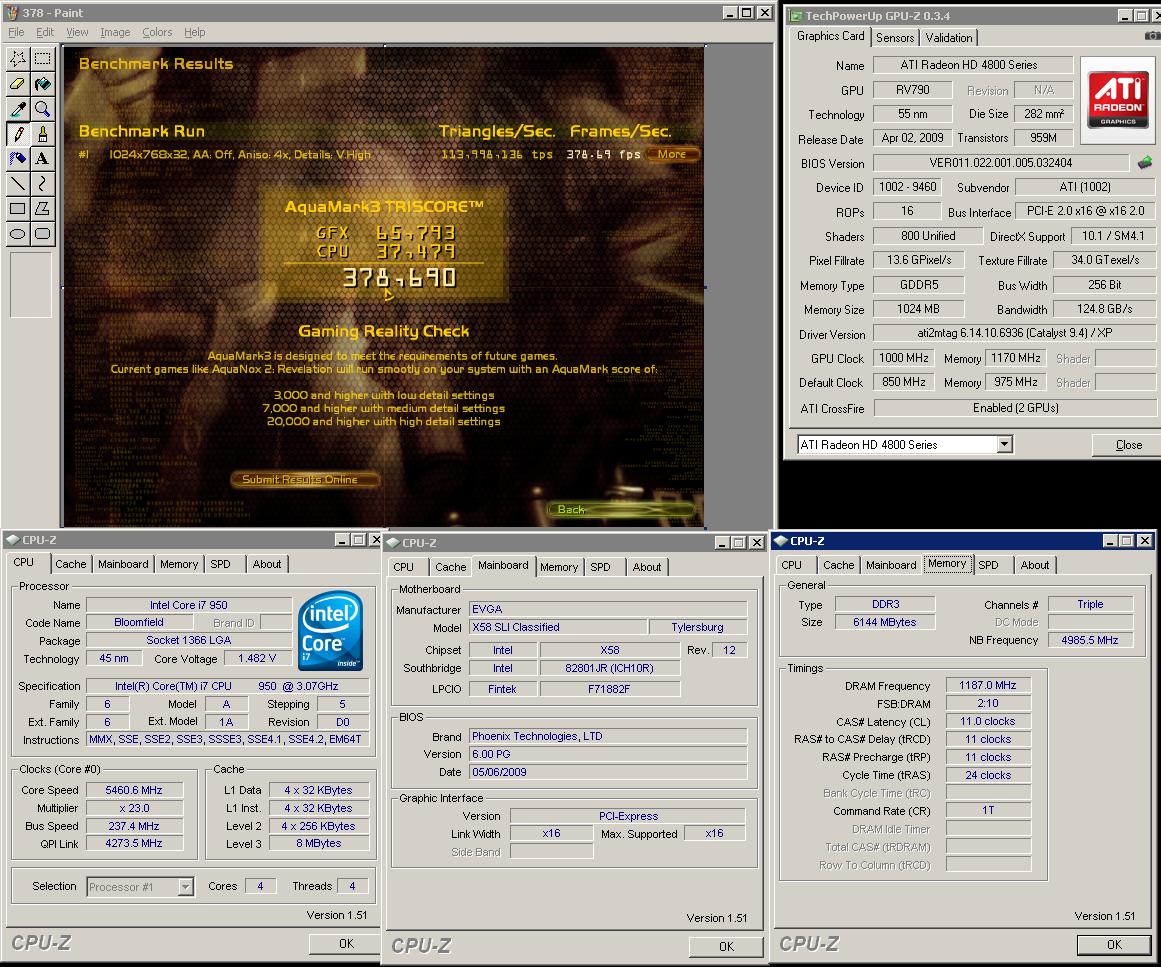
Task: Select the Curve tool in Paint
Action: (43, 184)
